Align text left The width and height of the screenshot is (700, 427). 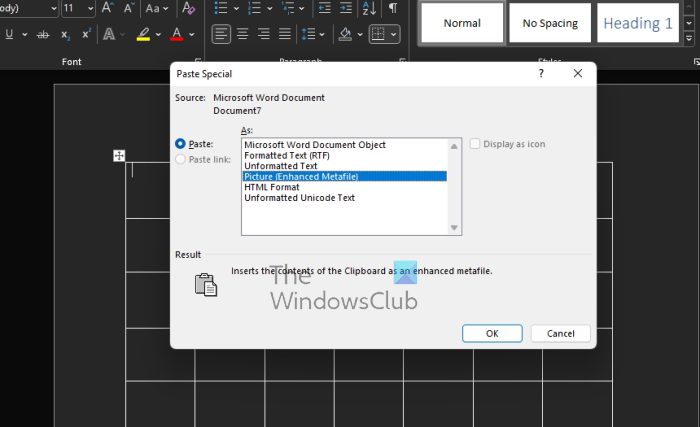tap(221, 34)
